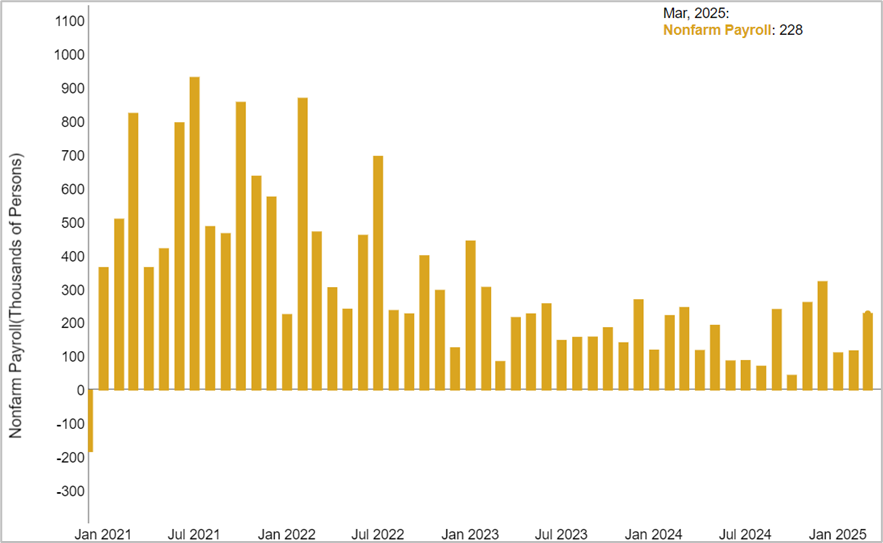
Task: Click the '100' y-axis tick label
Action: 73,357
